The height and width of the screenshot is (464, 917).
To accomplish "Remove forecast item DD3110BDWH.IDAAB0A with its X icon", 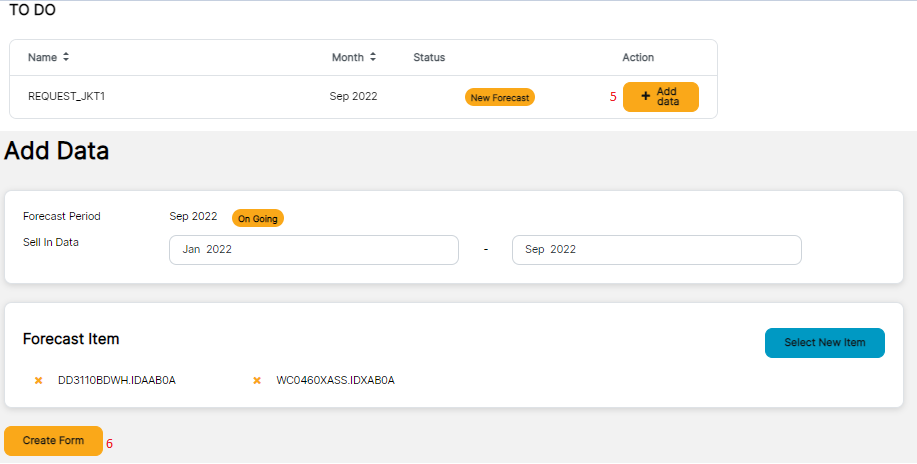I will point(39,380).
